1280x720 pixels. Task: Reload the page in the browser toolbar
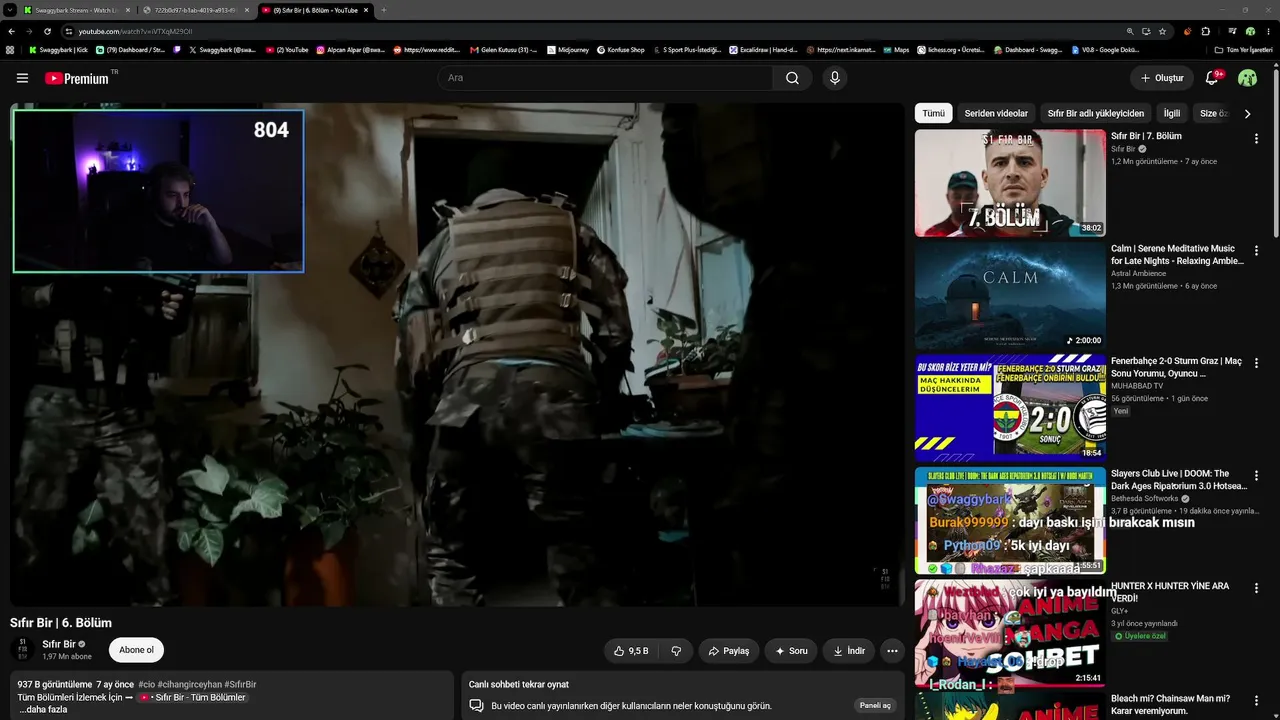(46, 31)
